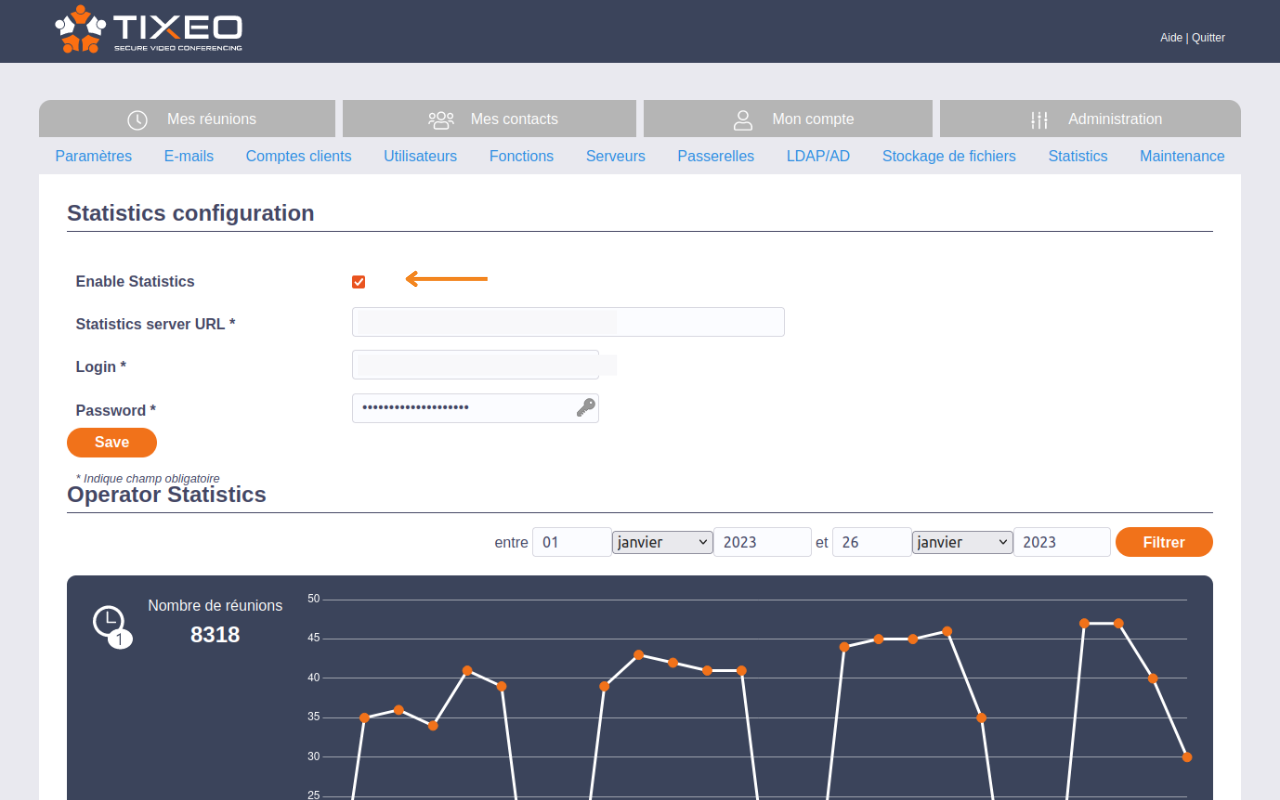This screenshot has height=800, width=1280.
Task: Go to the Maintenance section
Action: 1182,156
